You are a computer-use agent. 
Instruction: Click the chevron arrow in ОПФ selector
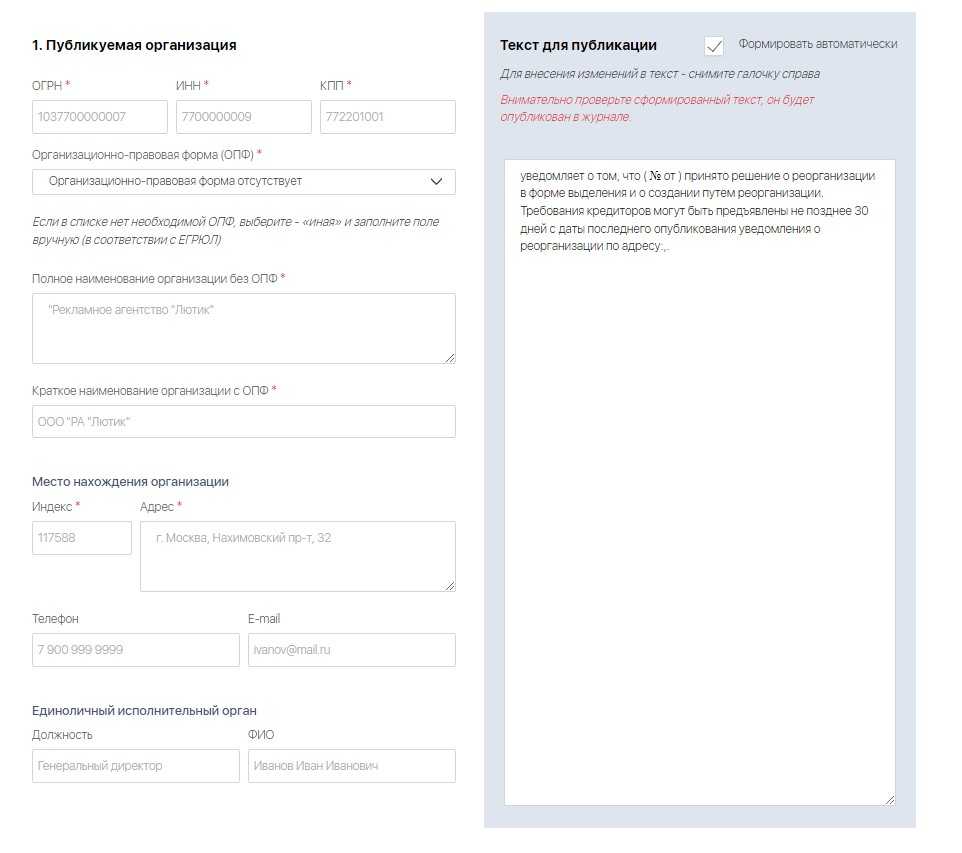pos(436,181)
